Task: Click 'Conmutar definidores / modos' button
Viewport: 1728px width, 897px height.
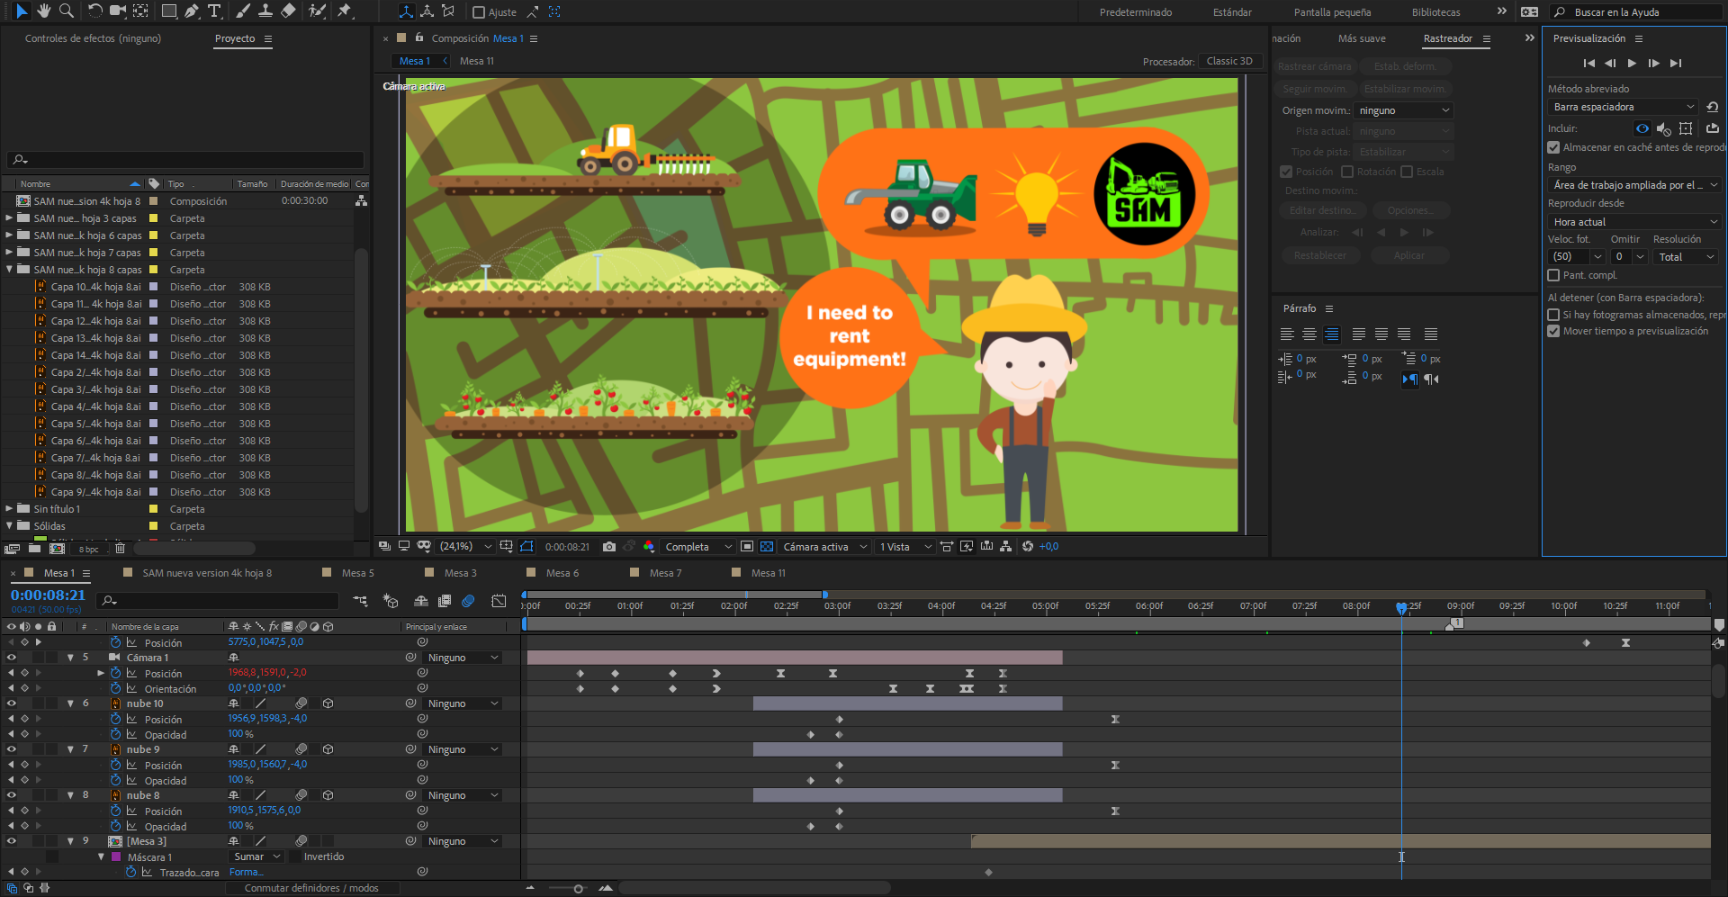Action: (311, 888)
